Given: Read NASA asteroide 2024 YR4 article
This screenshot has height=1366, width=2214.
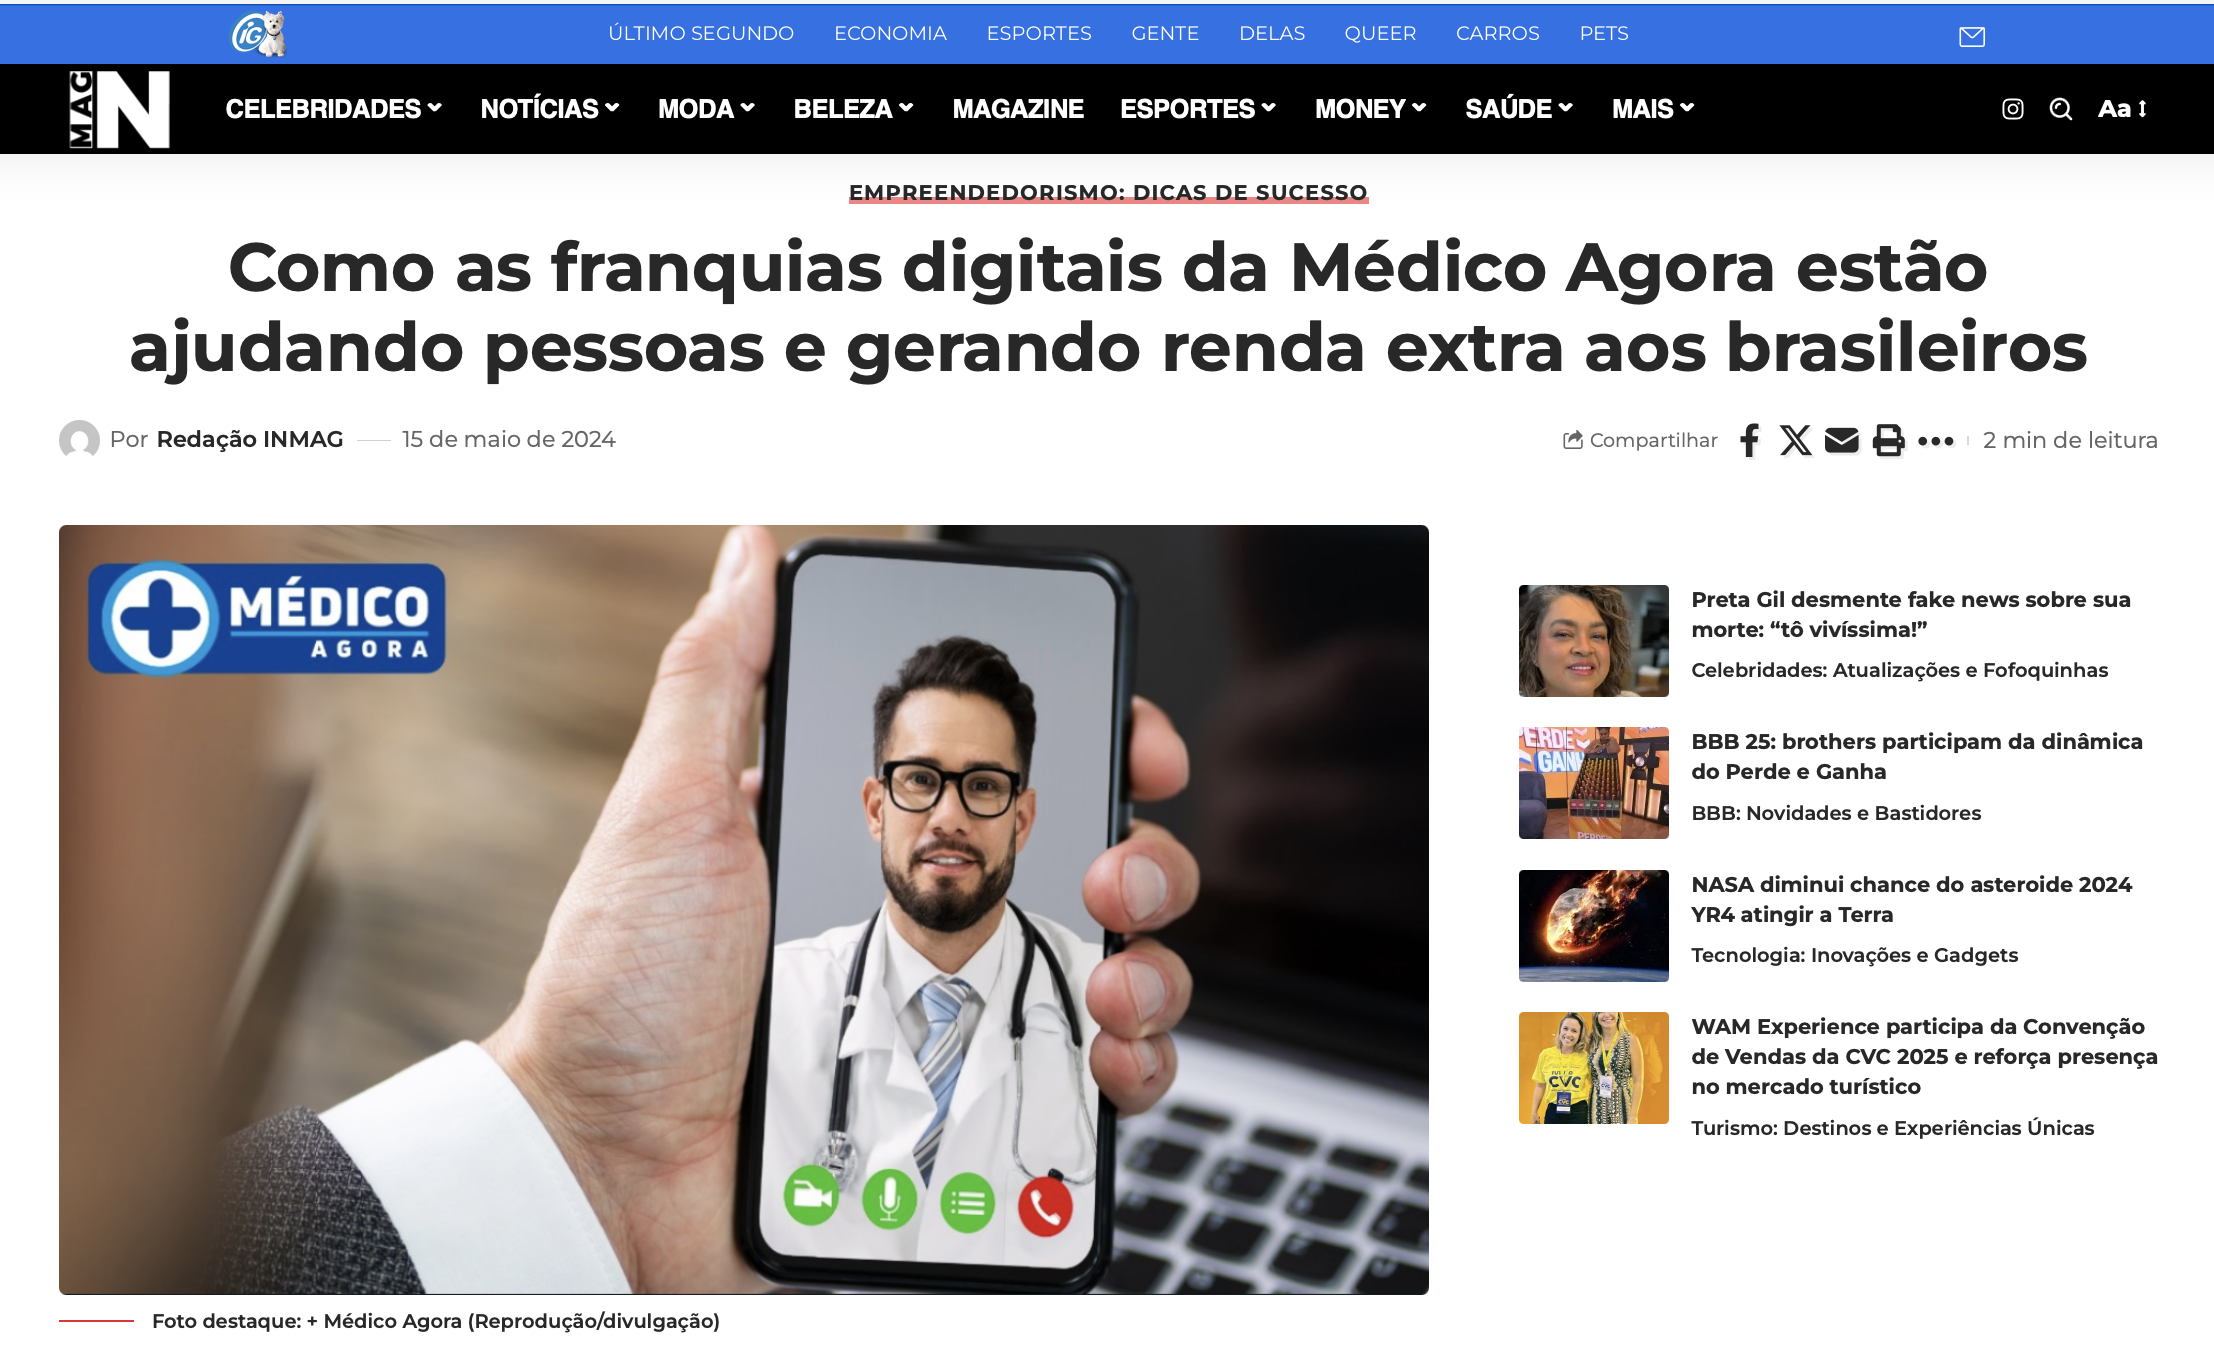Looking at the screenshot, I should tap(1911, 899).
